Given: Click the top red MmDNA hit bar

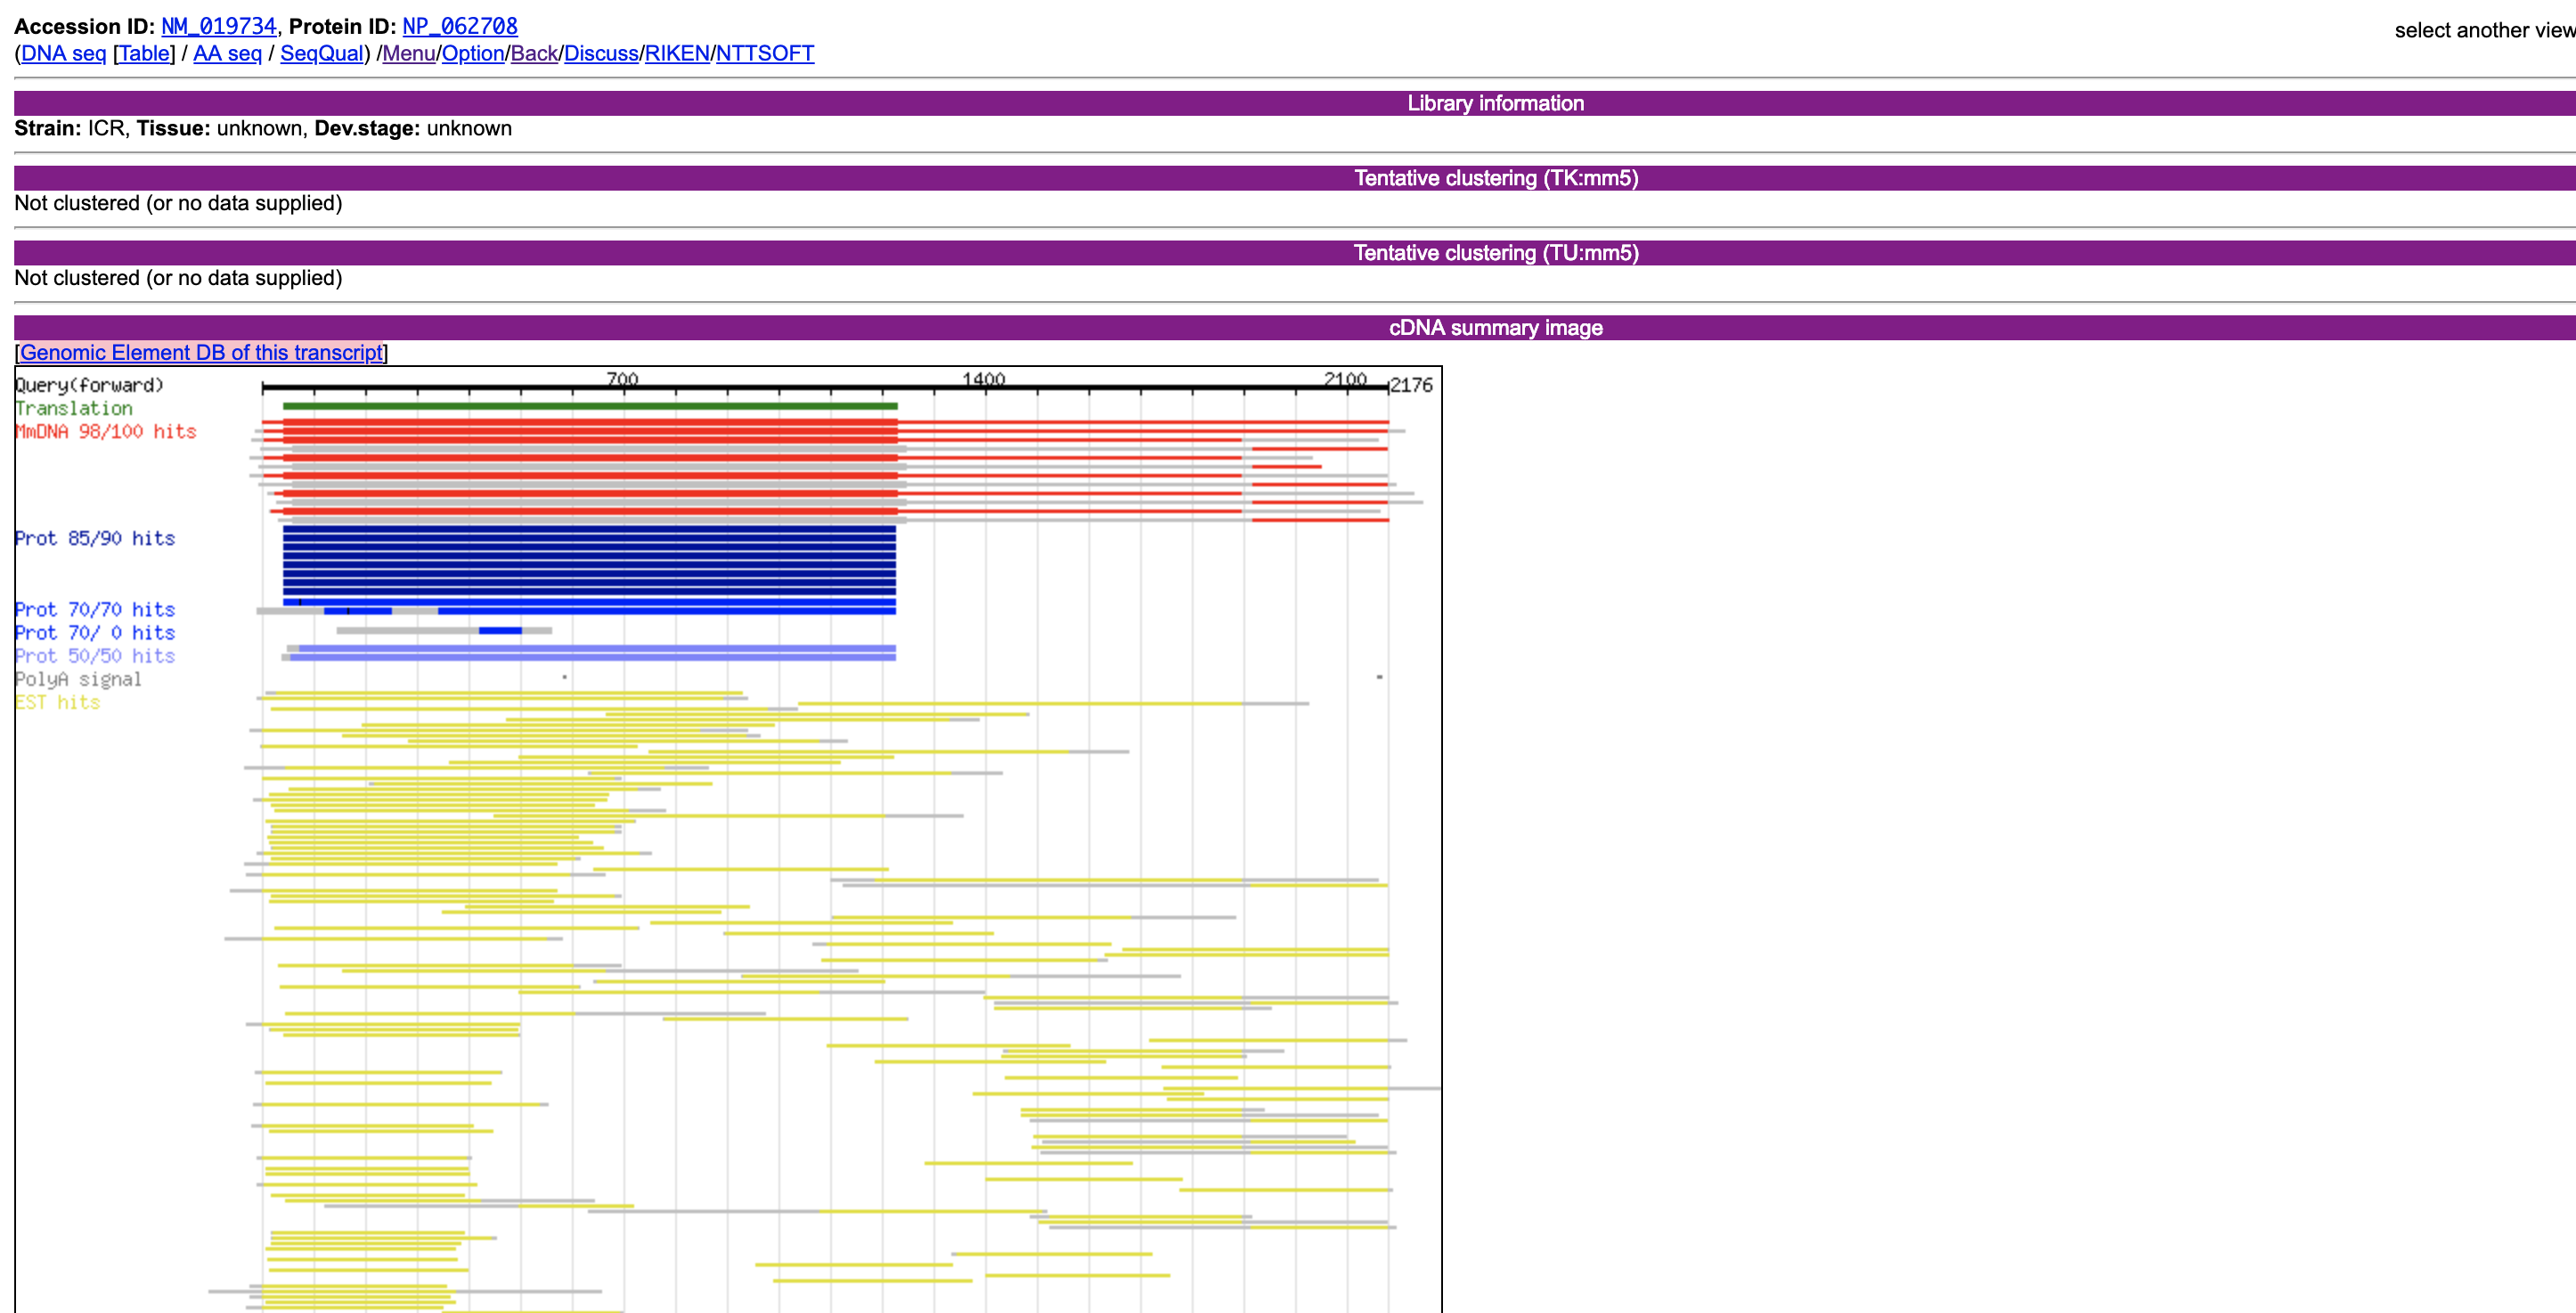Looking at the screenshot, I should pyautogui.click(x=590, y=424).
